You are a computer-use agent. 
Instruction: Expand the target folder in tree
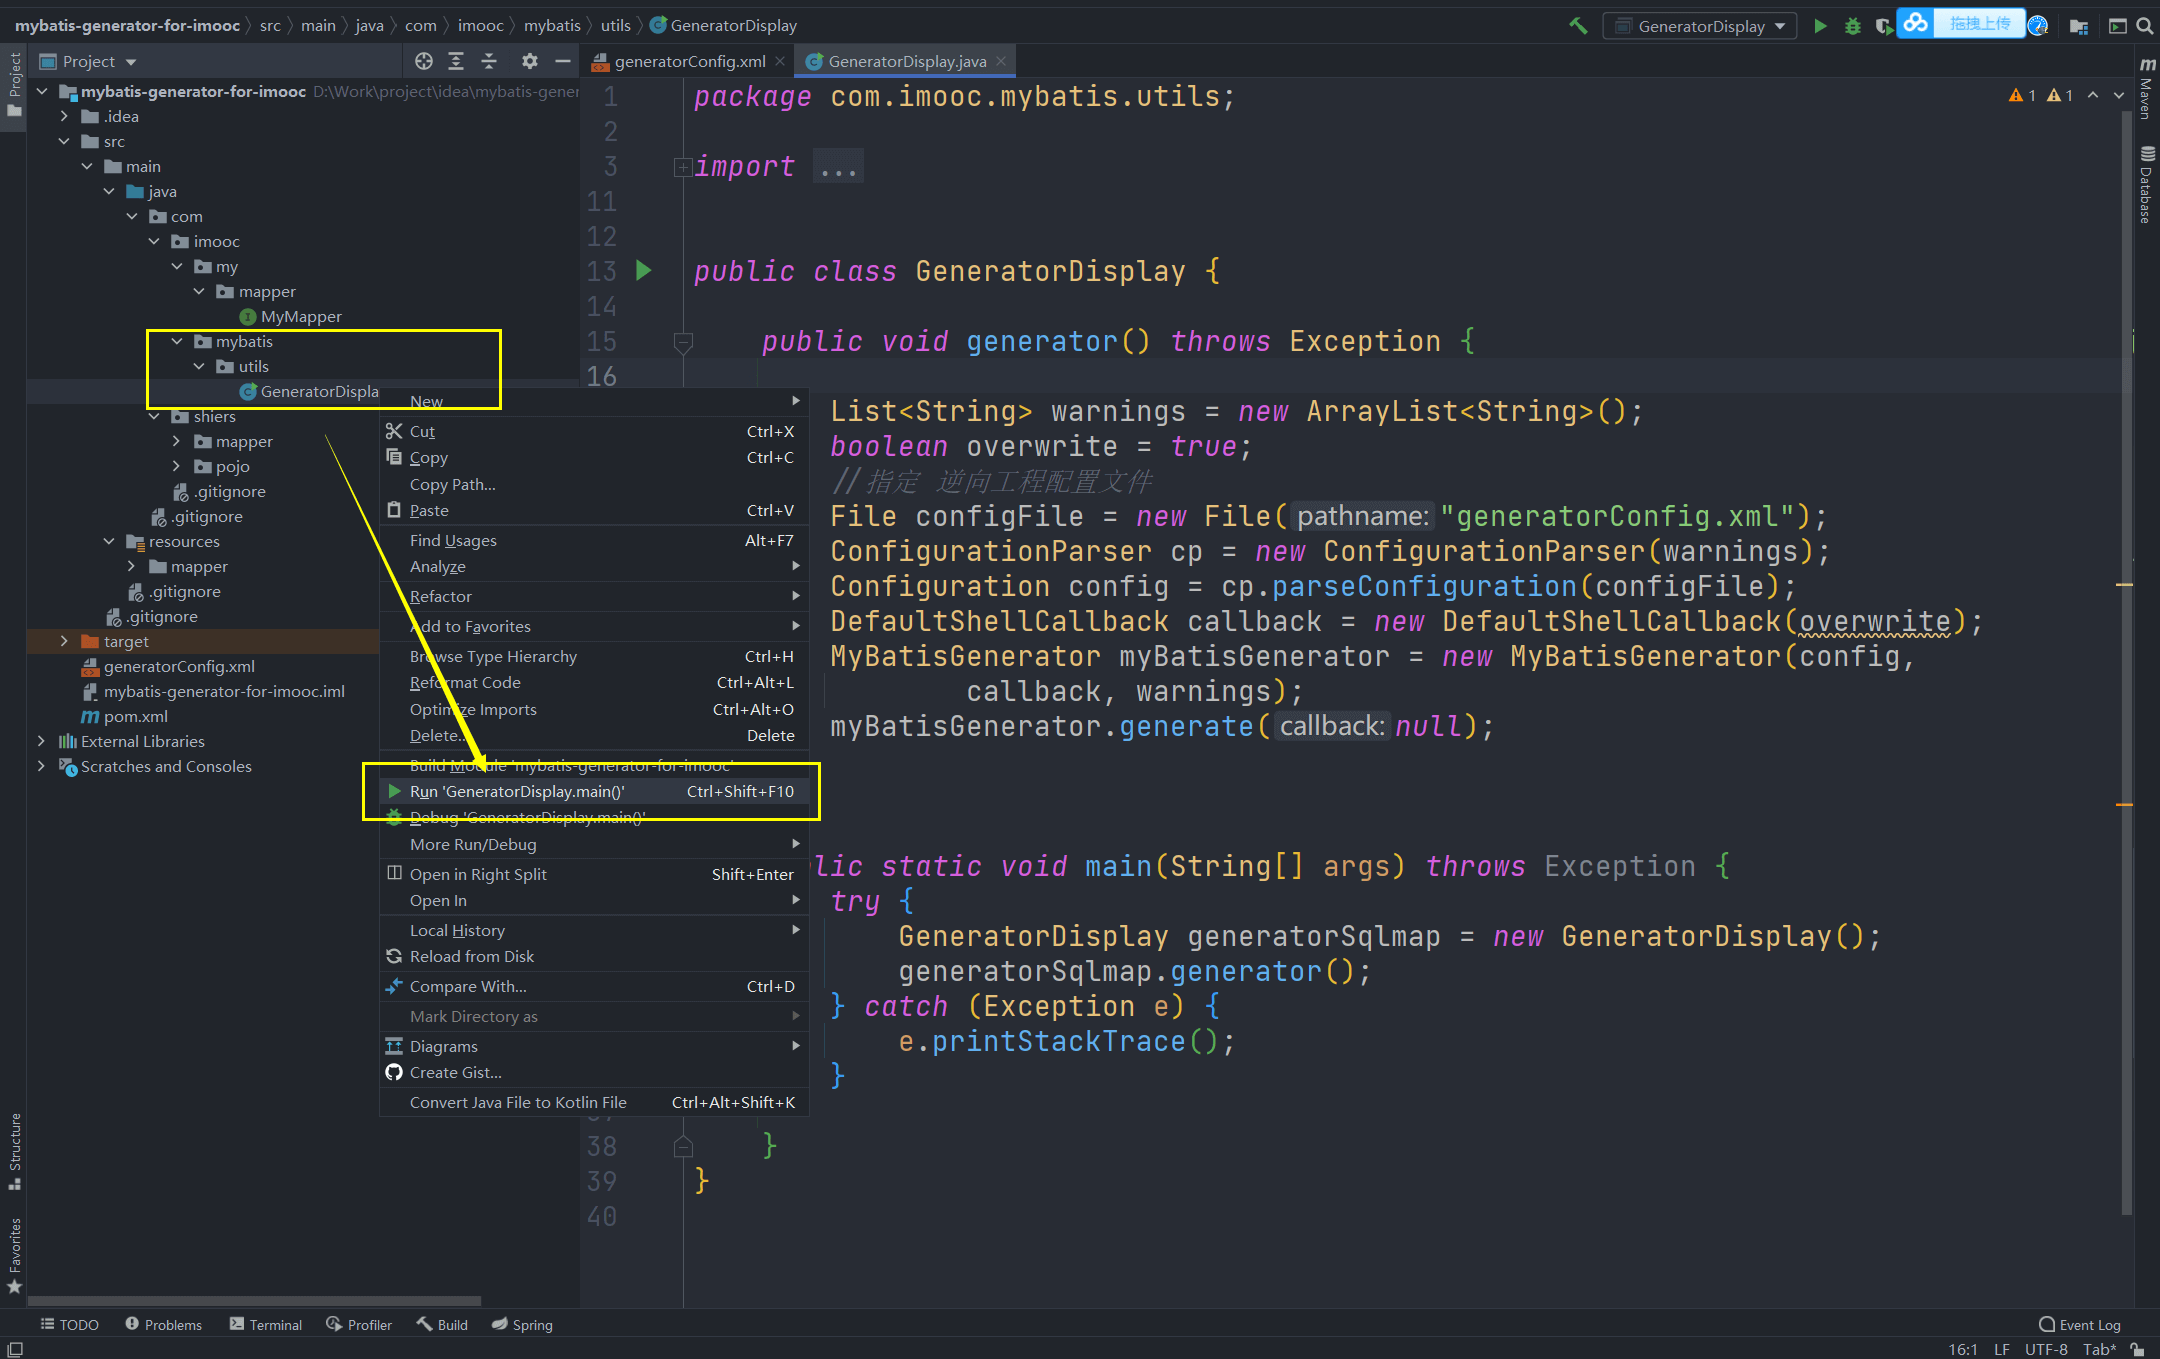[x=64, y=641]
